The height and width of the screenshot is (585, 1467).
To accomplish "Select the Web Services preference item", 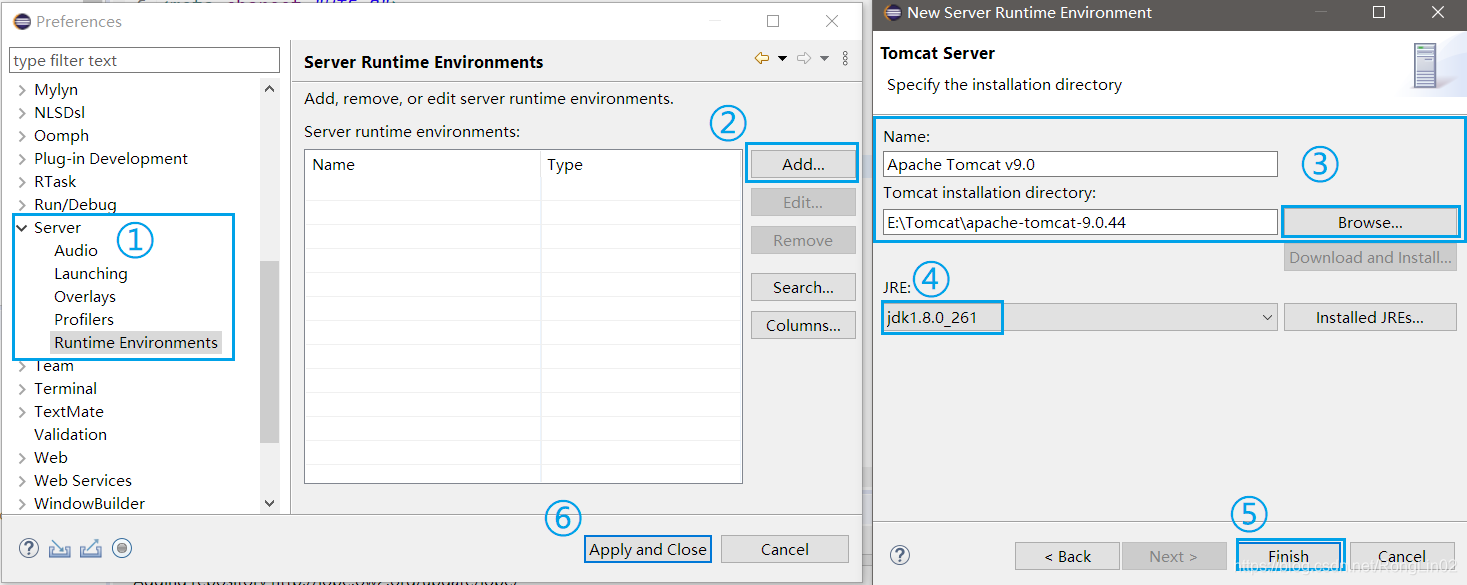I will 83,481.
